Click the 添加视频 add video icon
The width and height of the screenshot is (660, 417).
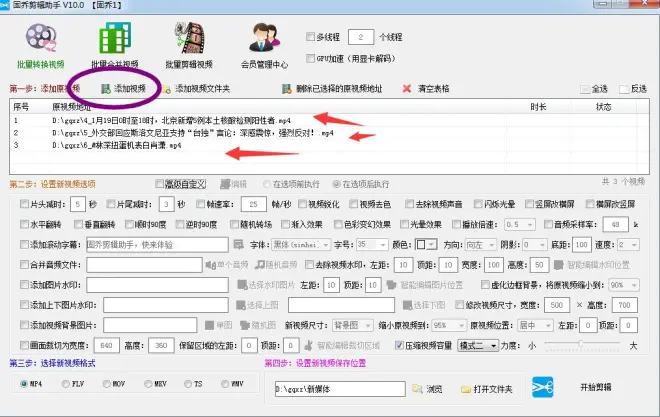point(105,89)
